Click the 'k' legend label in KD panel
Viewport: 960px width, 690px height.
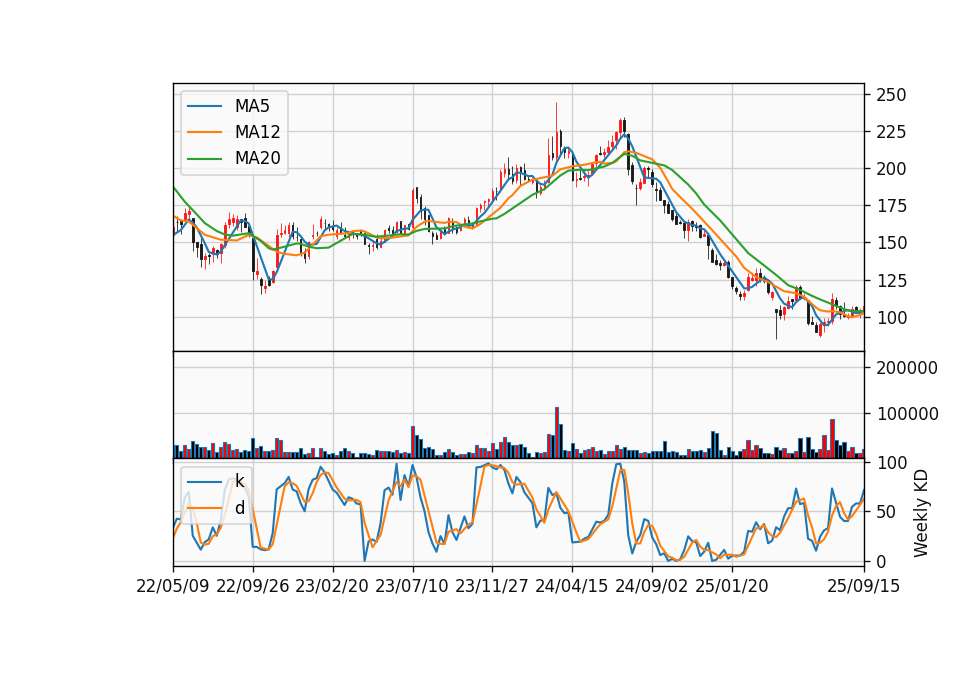pos(239,481)
